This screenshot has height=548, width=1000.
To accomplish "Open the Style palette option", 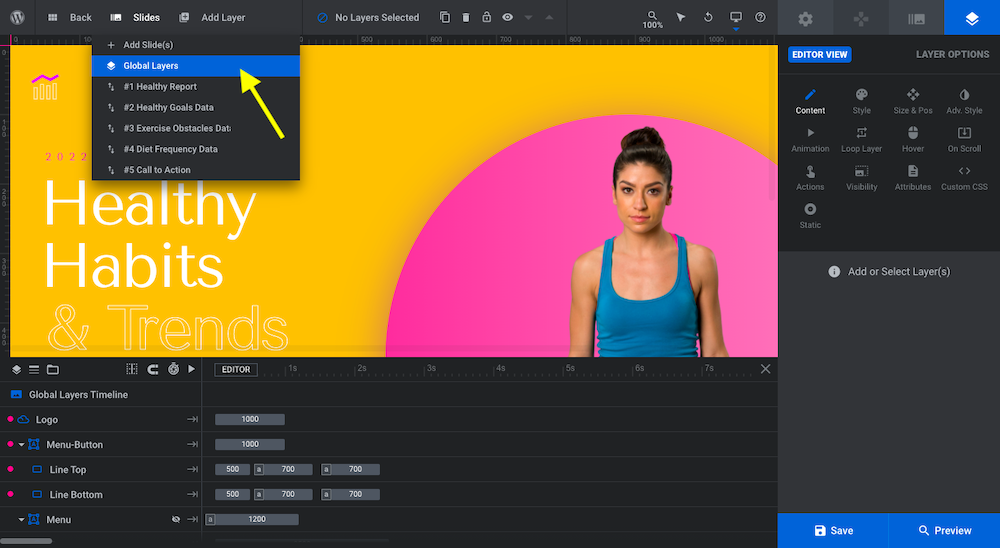I will [862, 101].
